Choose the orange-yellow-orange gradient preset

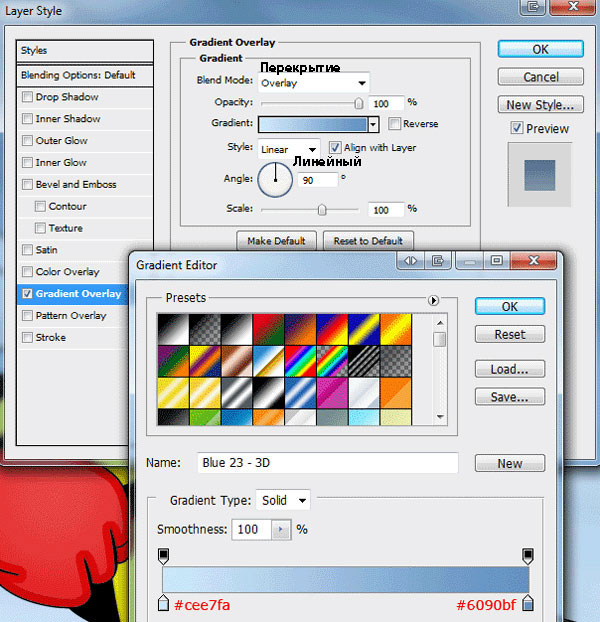(x=395, y=329)
